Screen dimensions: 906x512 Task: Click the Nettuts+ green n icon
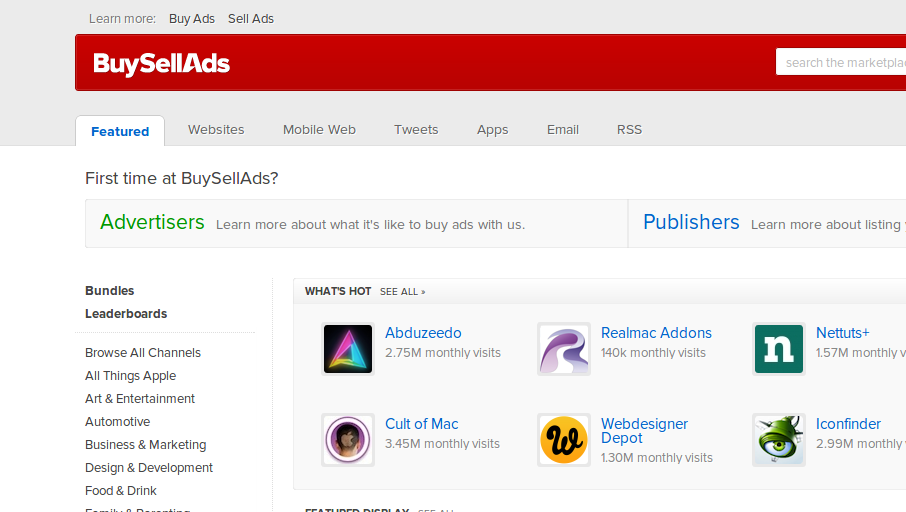pyautogui.click(x=779, y=349)
